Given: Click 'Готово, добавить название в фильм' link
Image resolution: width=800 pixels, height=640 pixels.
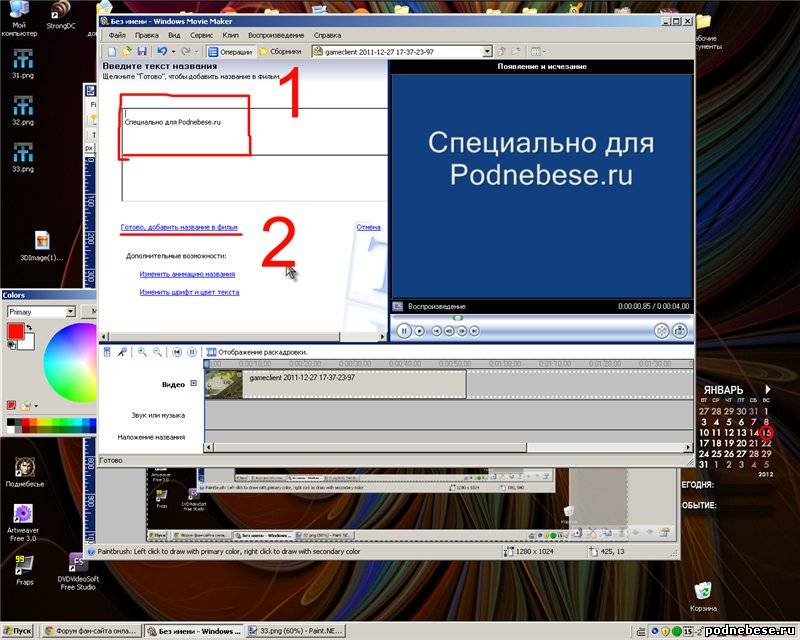Looking at the screenshot, I should pos(179,227).
